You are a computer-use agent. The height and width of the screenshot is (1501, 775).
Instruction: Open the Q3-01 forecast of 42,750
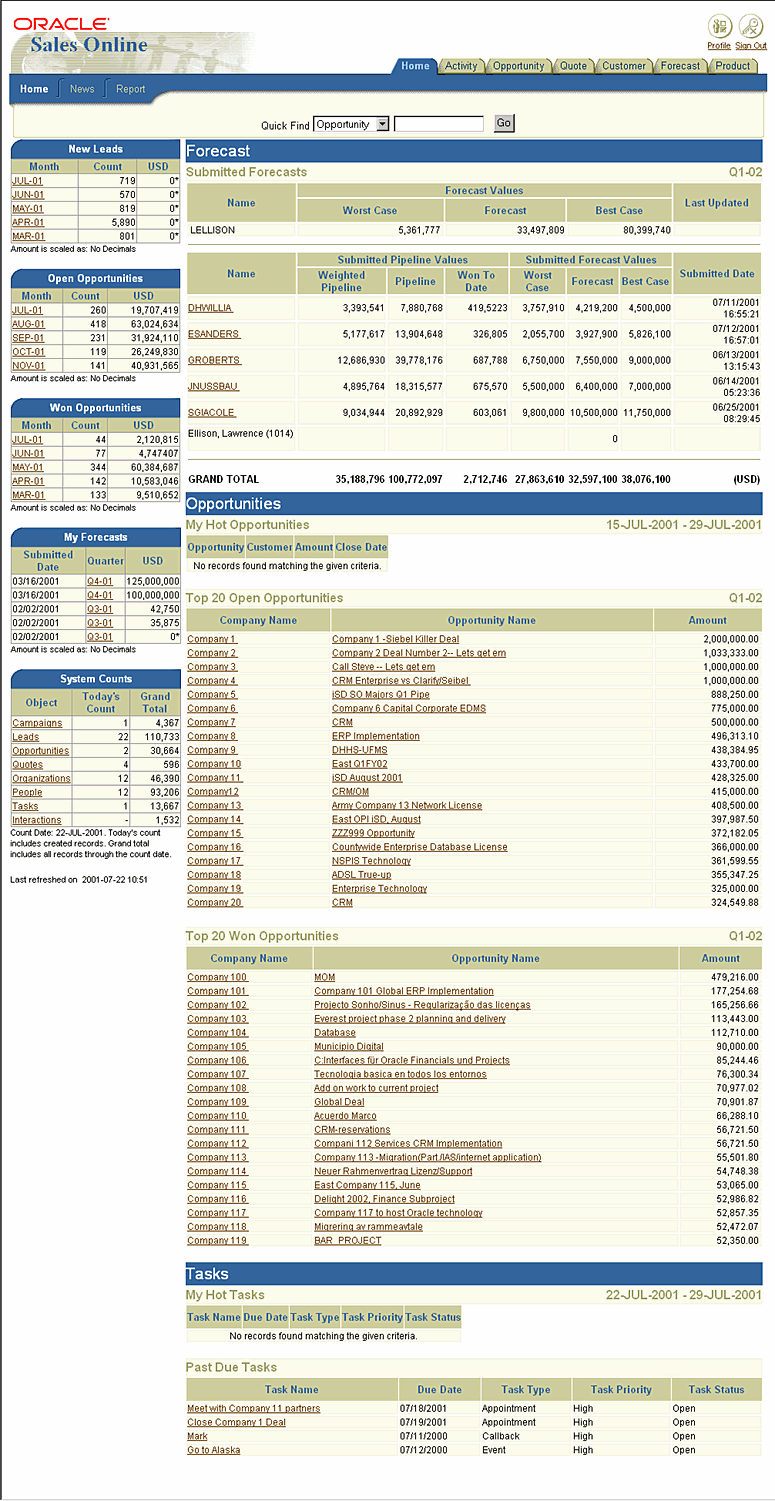tap(99, 608)
